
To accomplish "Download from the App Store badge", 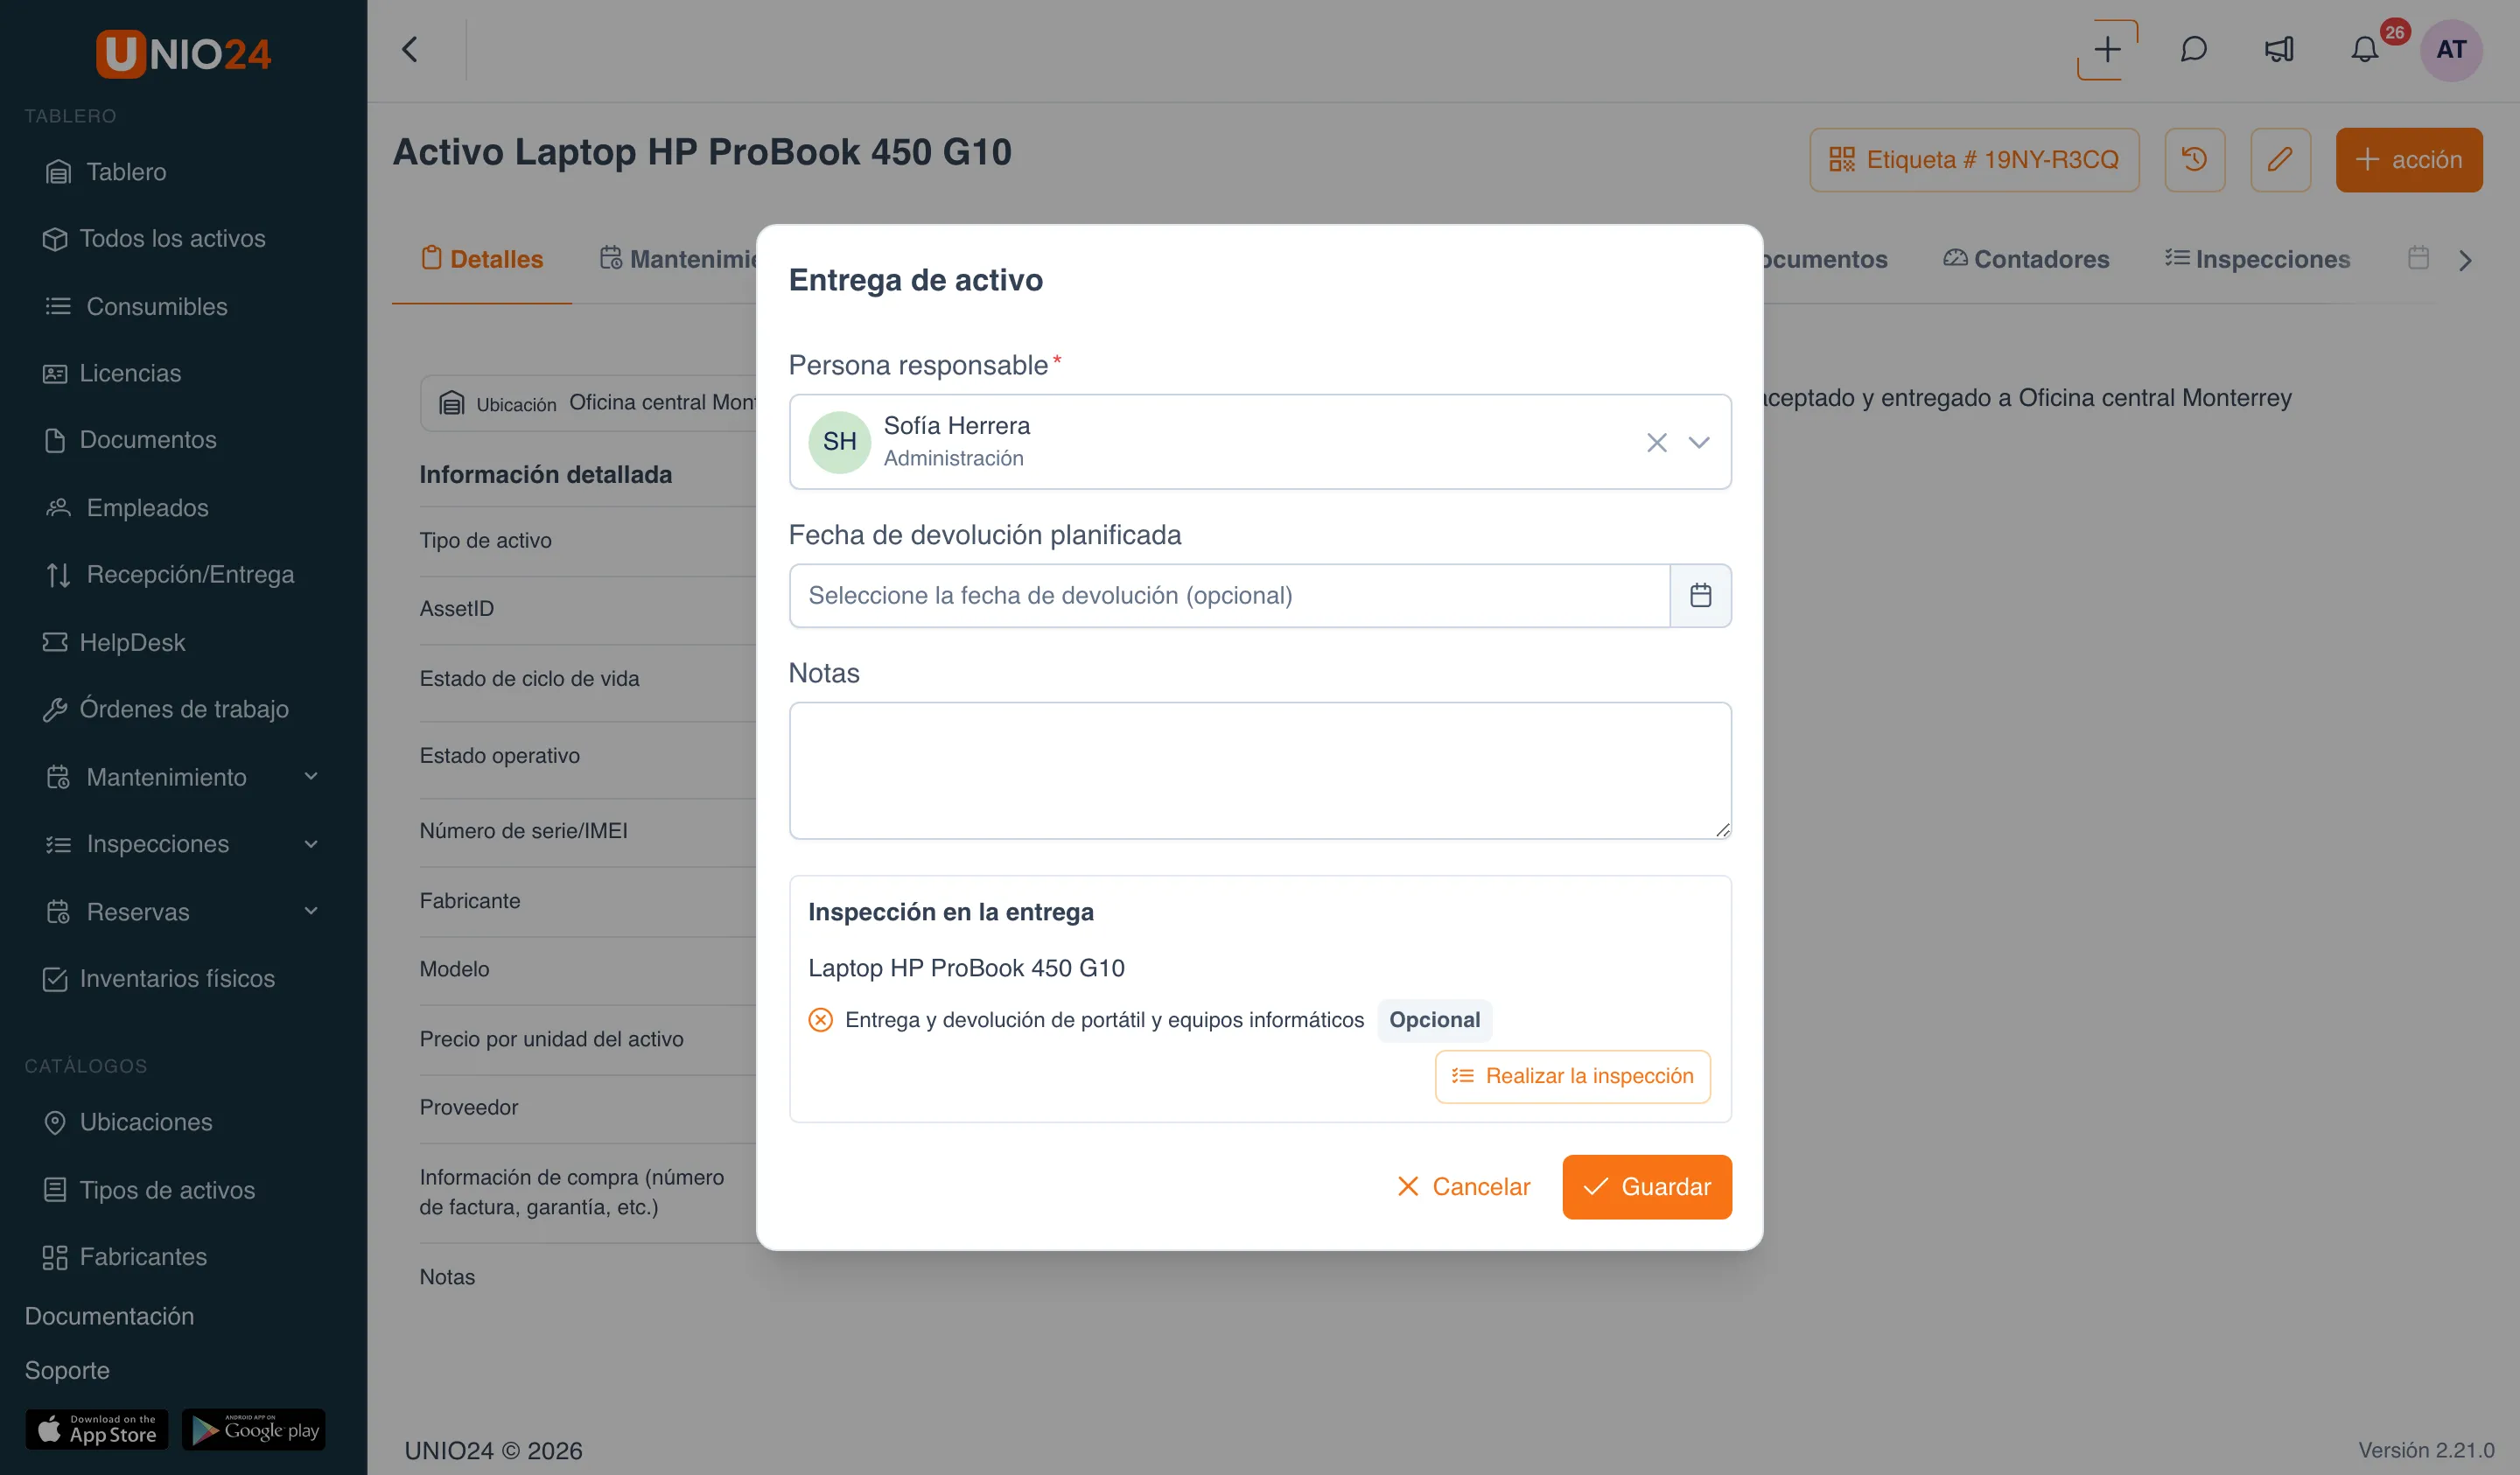I will tap(97, 1429).
